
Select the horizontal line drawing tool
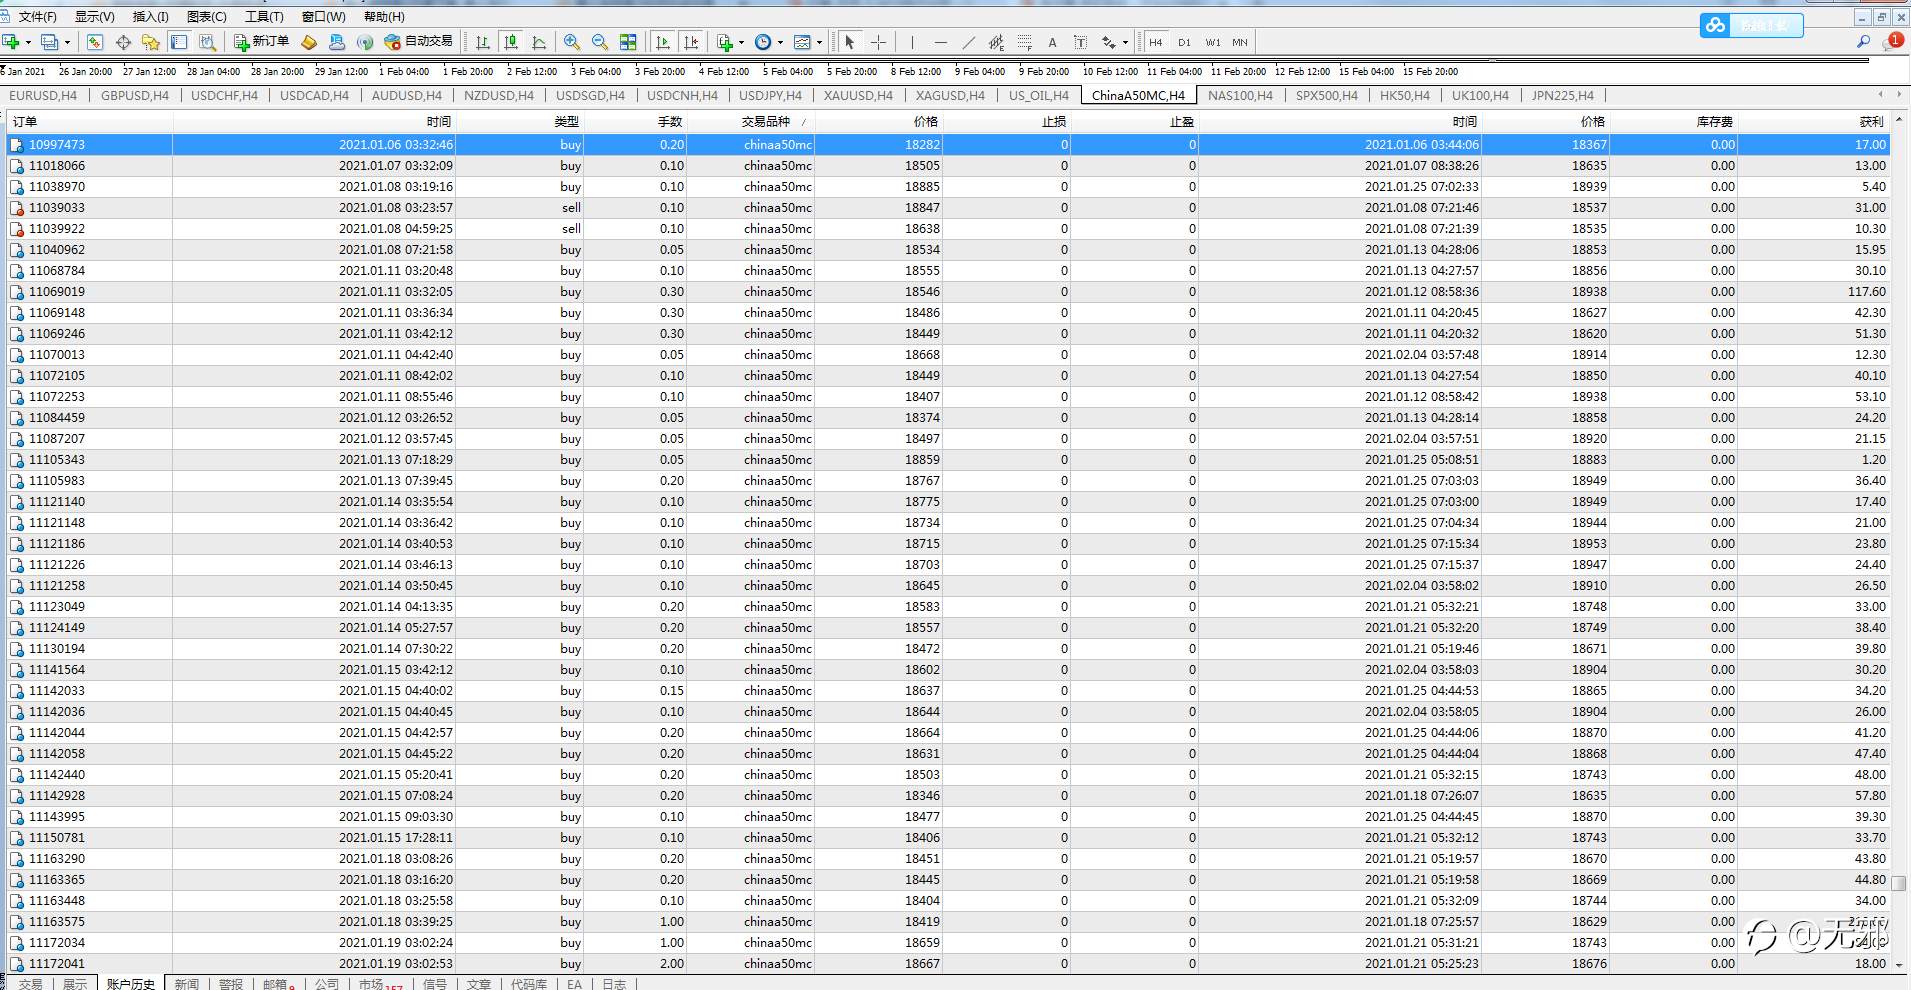pyautogui.click(x=940, y=42)
